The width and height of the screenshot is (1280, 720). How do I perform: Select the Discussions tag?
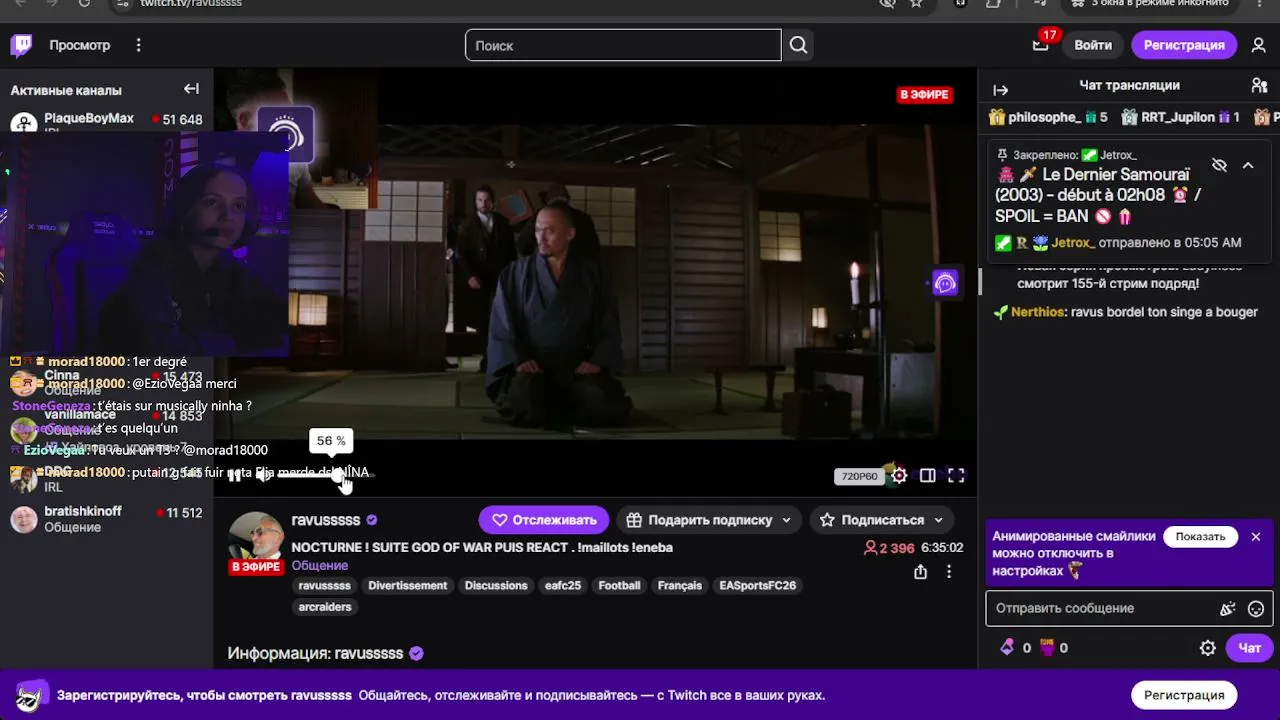click(496, 586)
